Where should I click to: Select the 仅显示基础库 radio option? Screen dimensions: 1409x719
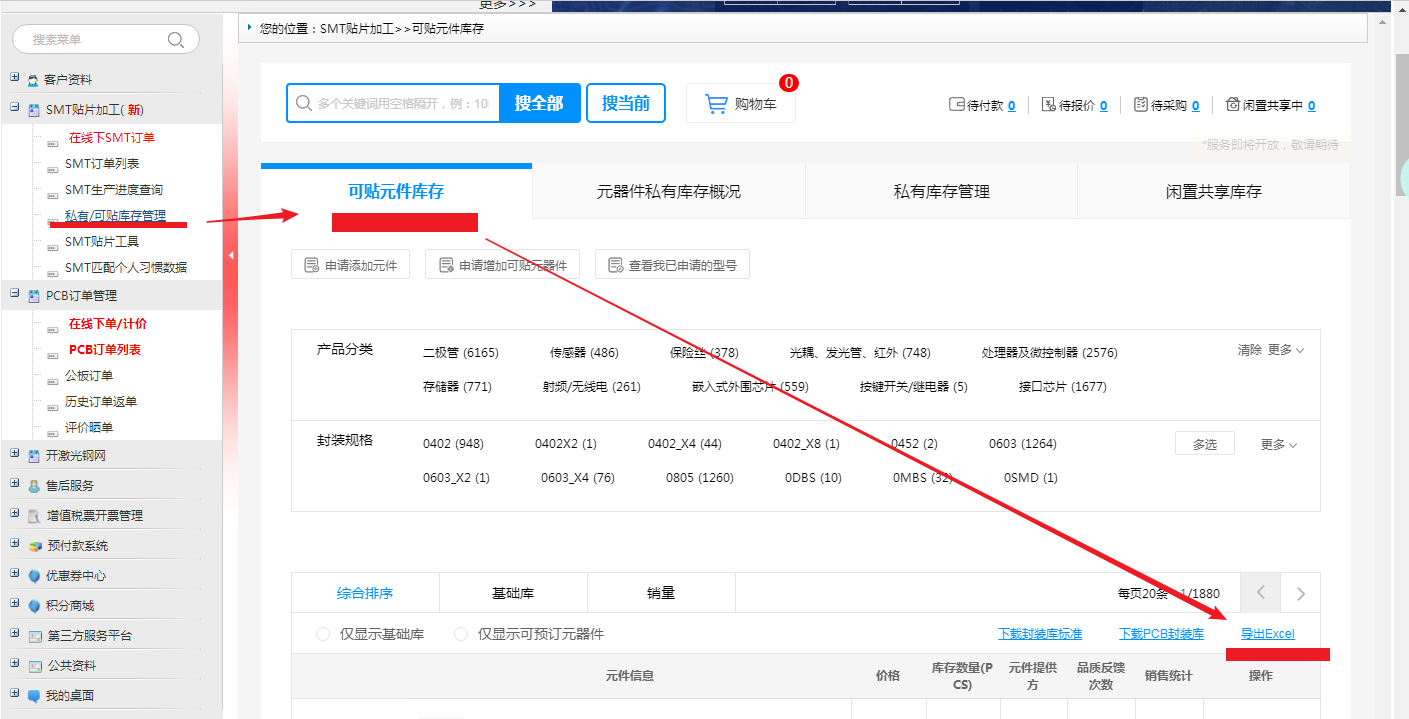click(x=323, y=634)
